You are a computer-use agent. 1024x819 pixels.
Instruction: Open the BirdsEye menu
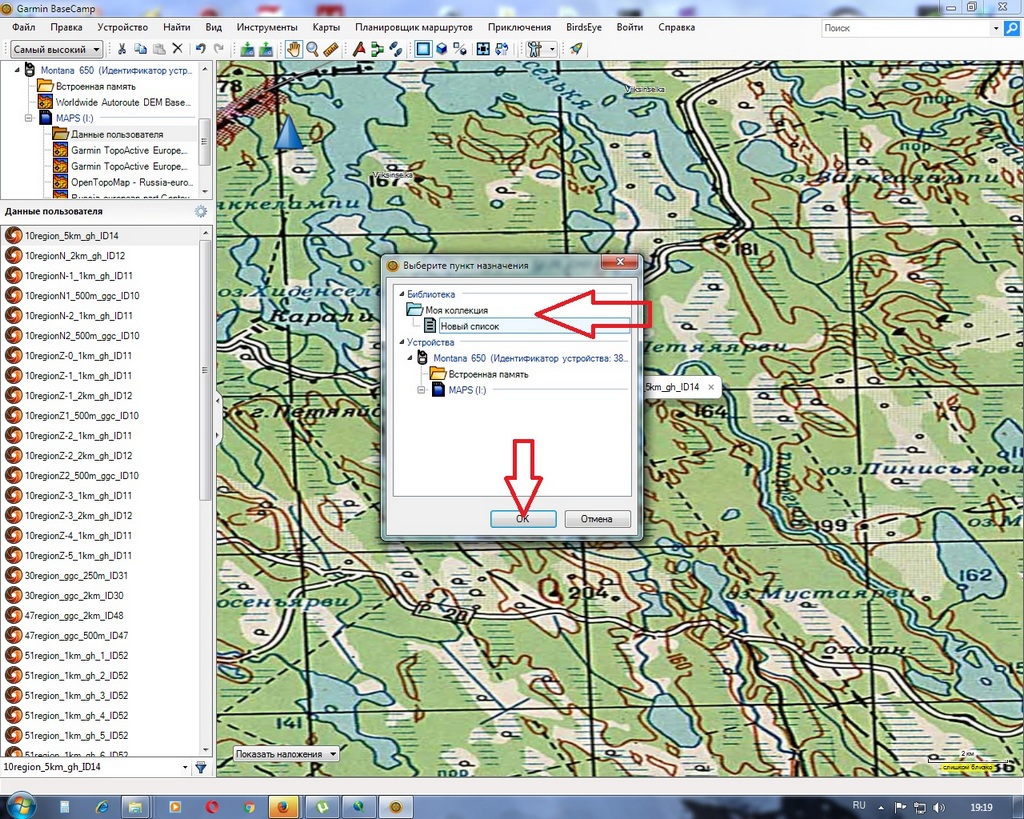pos(583,28)
